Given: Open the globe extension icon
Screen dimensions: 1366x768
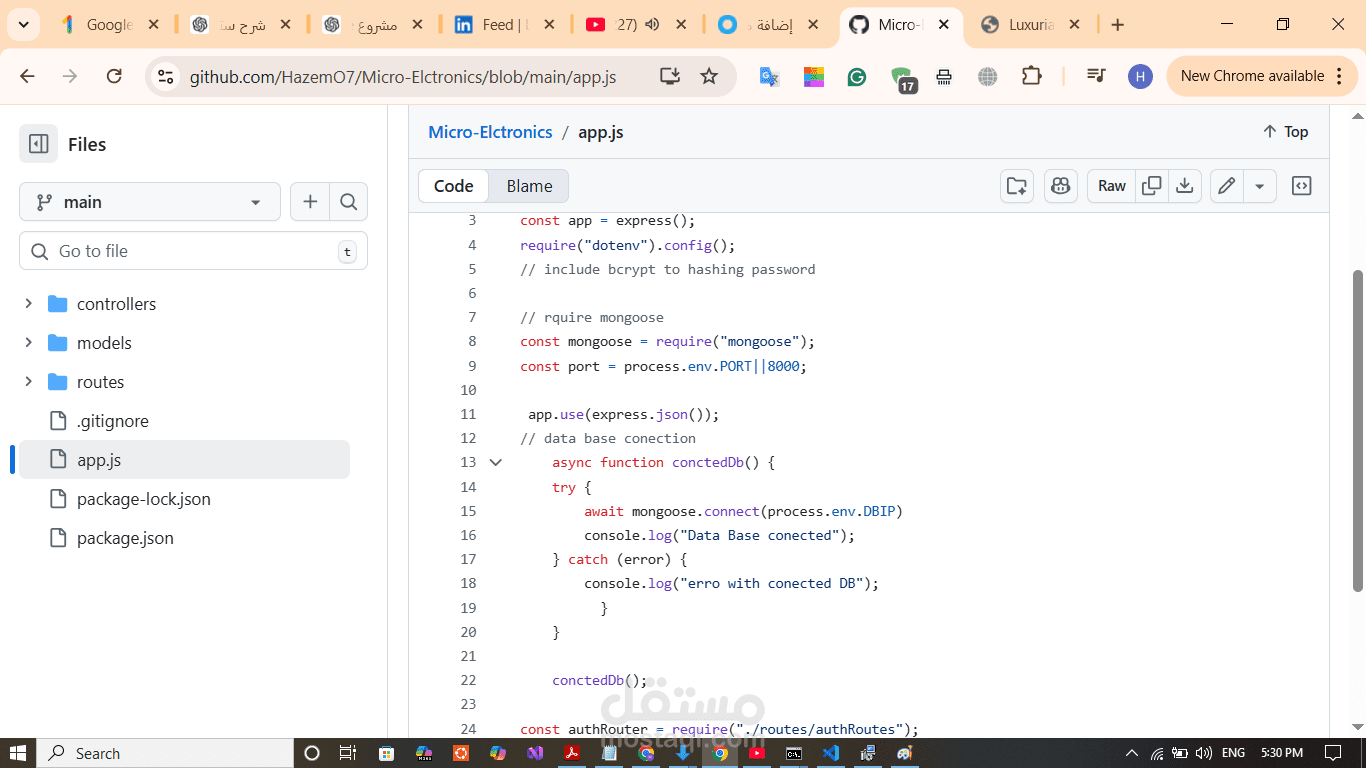Looking at the screenshot, I should click(988, 76).
